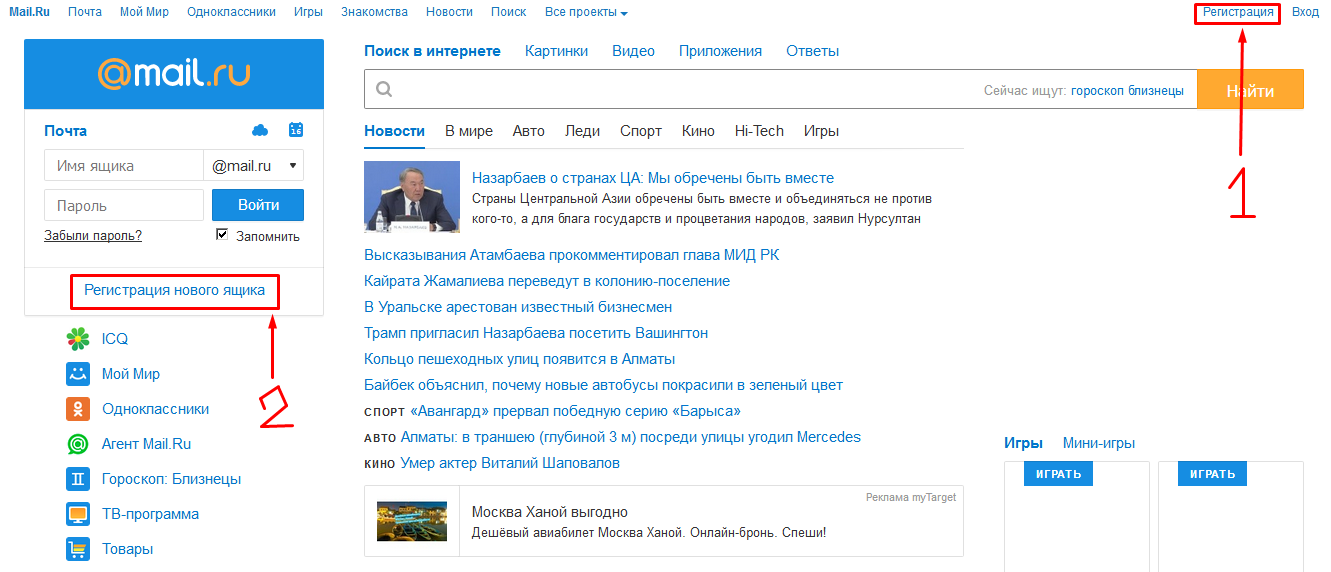The height and width of the screenshot is (572, 1331).
Task: Click Почта in the top navigation bar
Action: (x=85, y=12)
